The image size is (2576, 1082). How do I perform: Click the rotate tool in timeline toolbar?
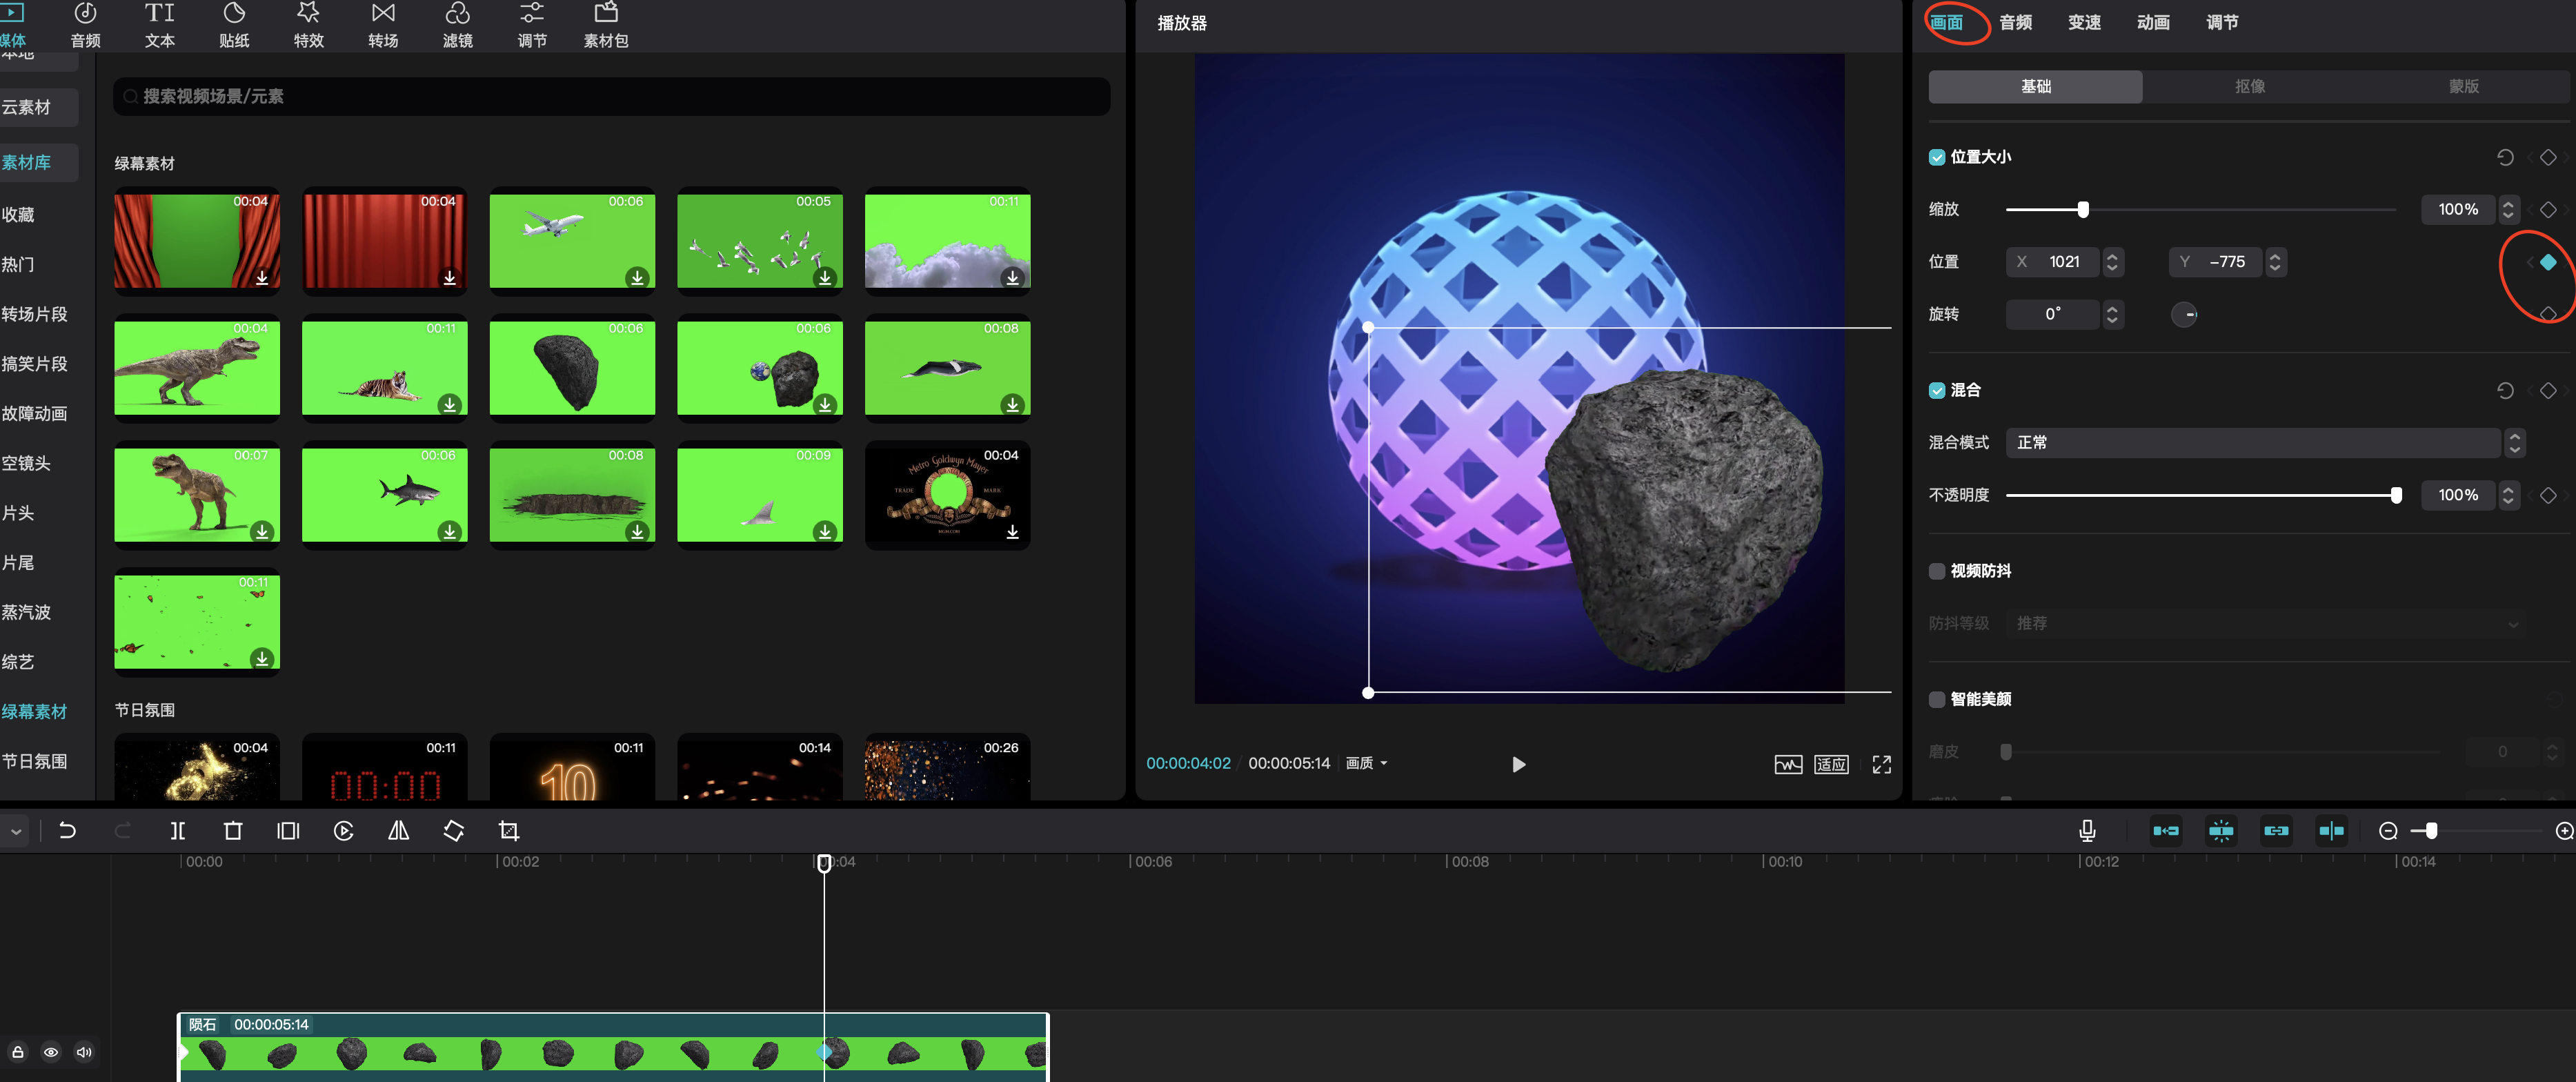coord(453,830)
